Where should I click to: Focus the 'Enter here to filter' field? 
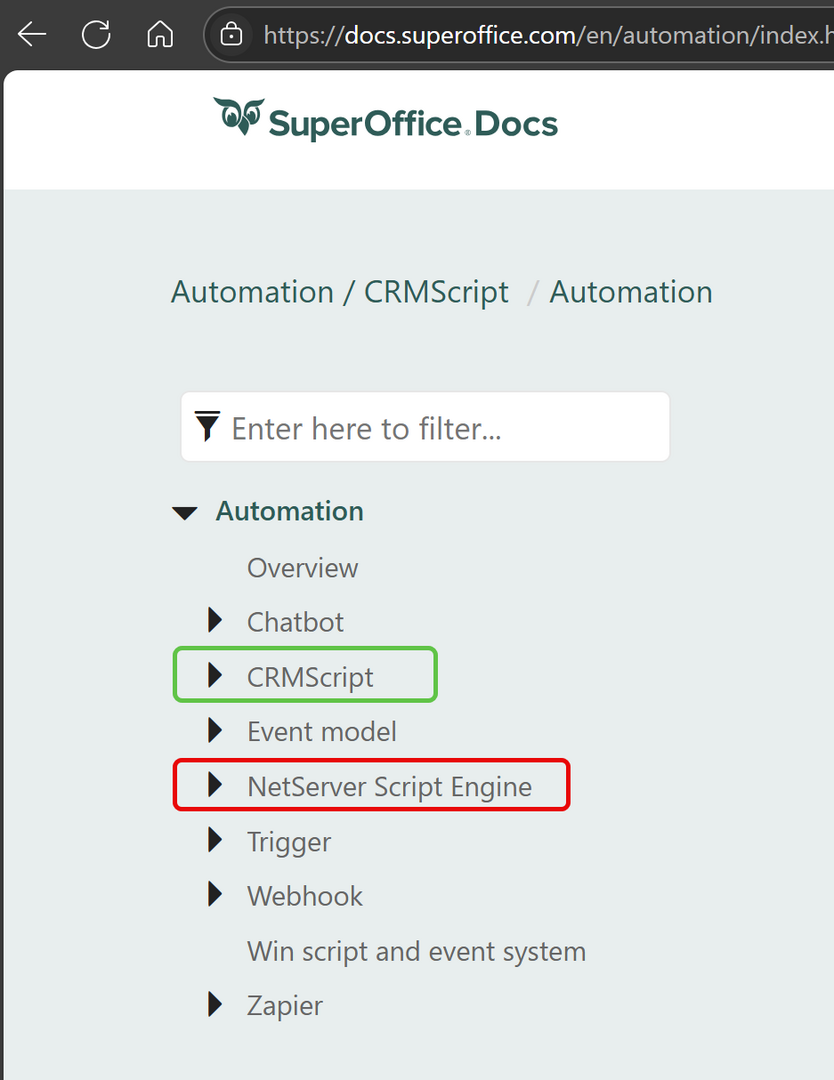tap(425, 426)
